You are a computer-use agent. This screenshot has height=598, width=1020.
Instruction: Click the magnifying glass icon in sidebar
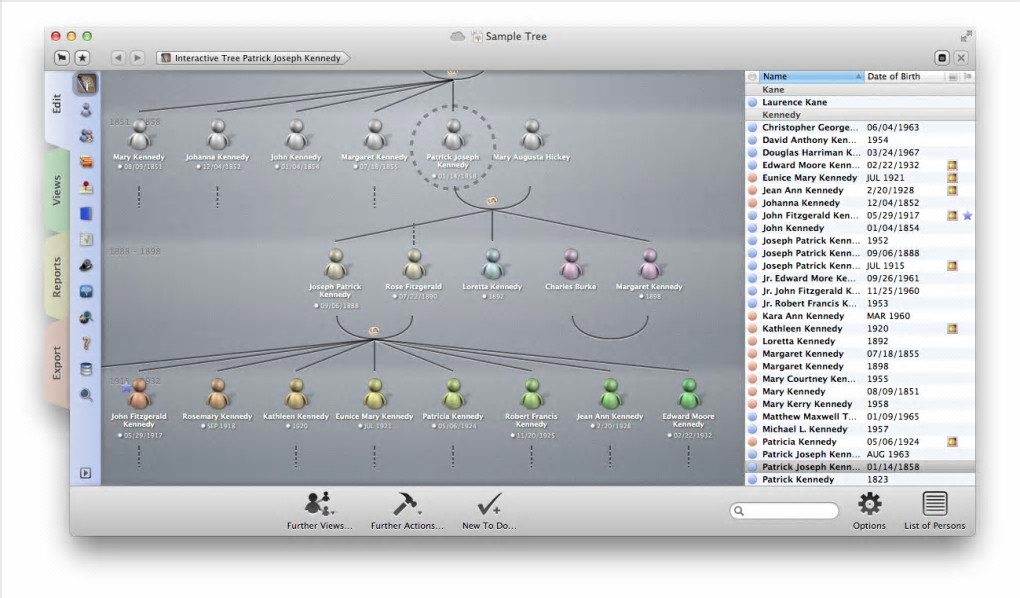click(86, 395)
